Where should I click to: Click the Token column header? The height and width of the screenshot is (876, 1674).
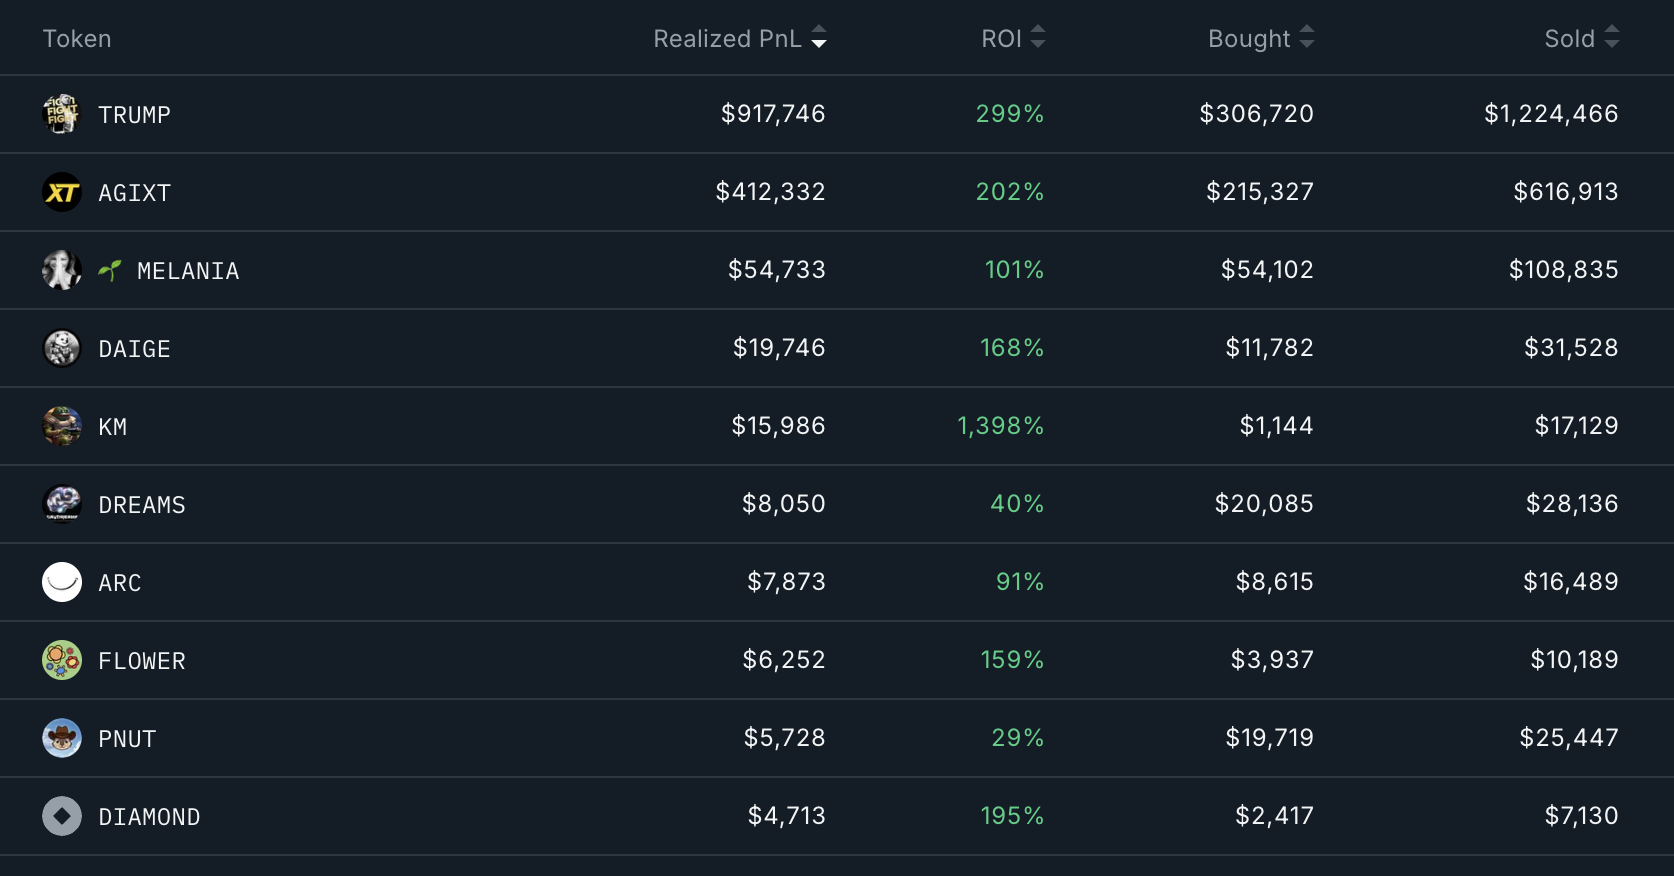(77, 39)
